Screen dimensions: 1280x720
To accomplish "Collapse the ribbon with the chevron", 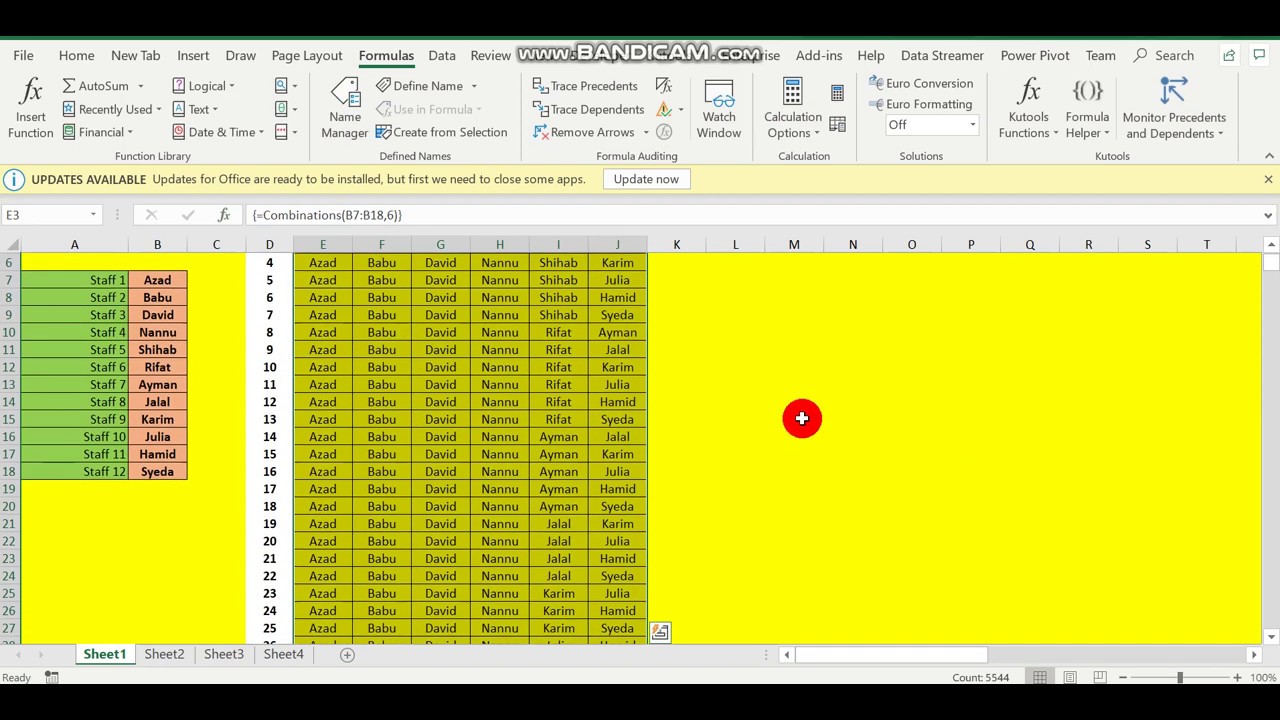I will pyautogui.click(x=1269, y=156).
